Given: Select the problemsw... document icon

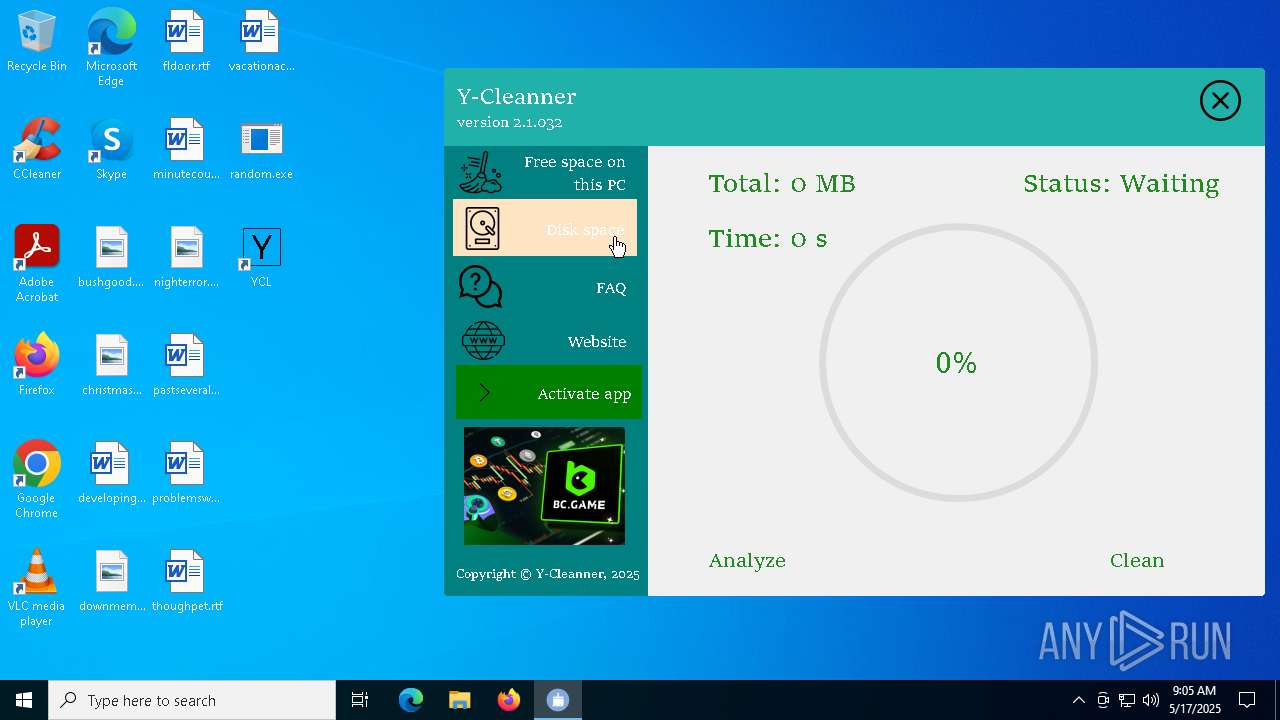Looking at the screenshot, I should [186, 473].
